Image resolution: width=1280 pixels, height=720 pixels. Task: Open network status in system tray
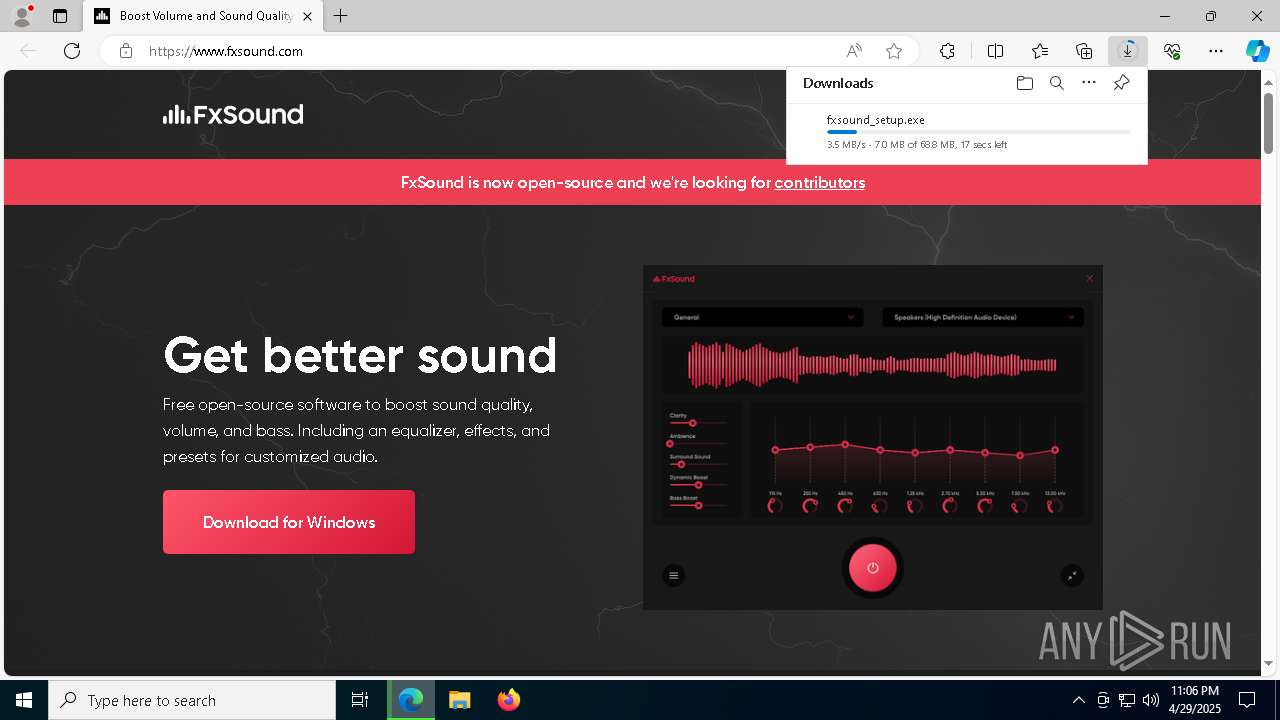click(x=1127, y=700)
